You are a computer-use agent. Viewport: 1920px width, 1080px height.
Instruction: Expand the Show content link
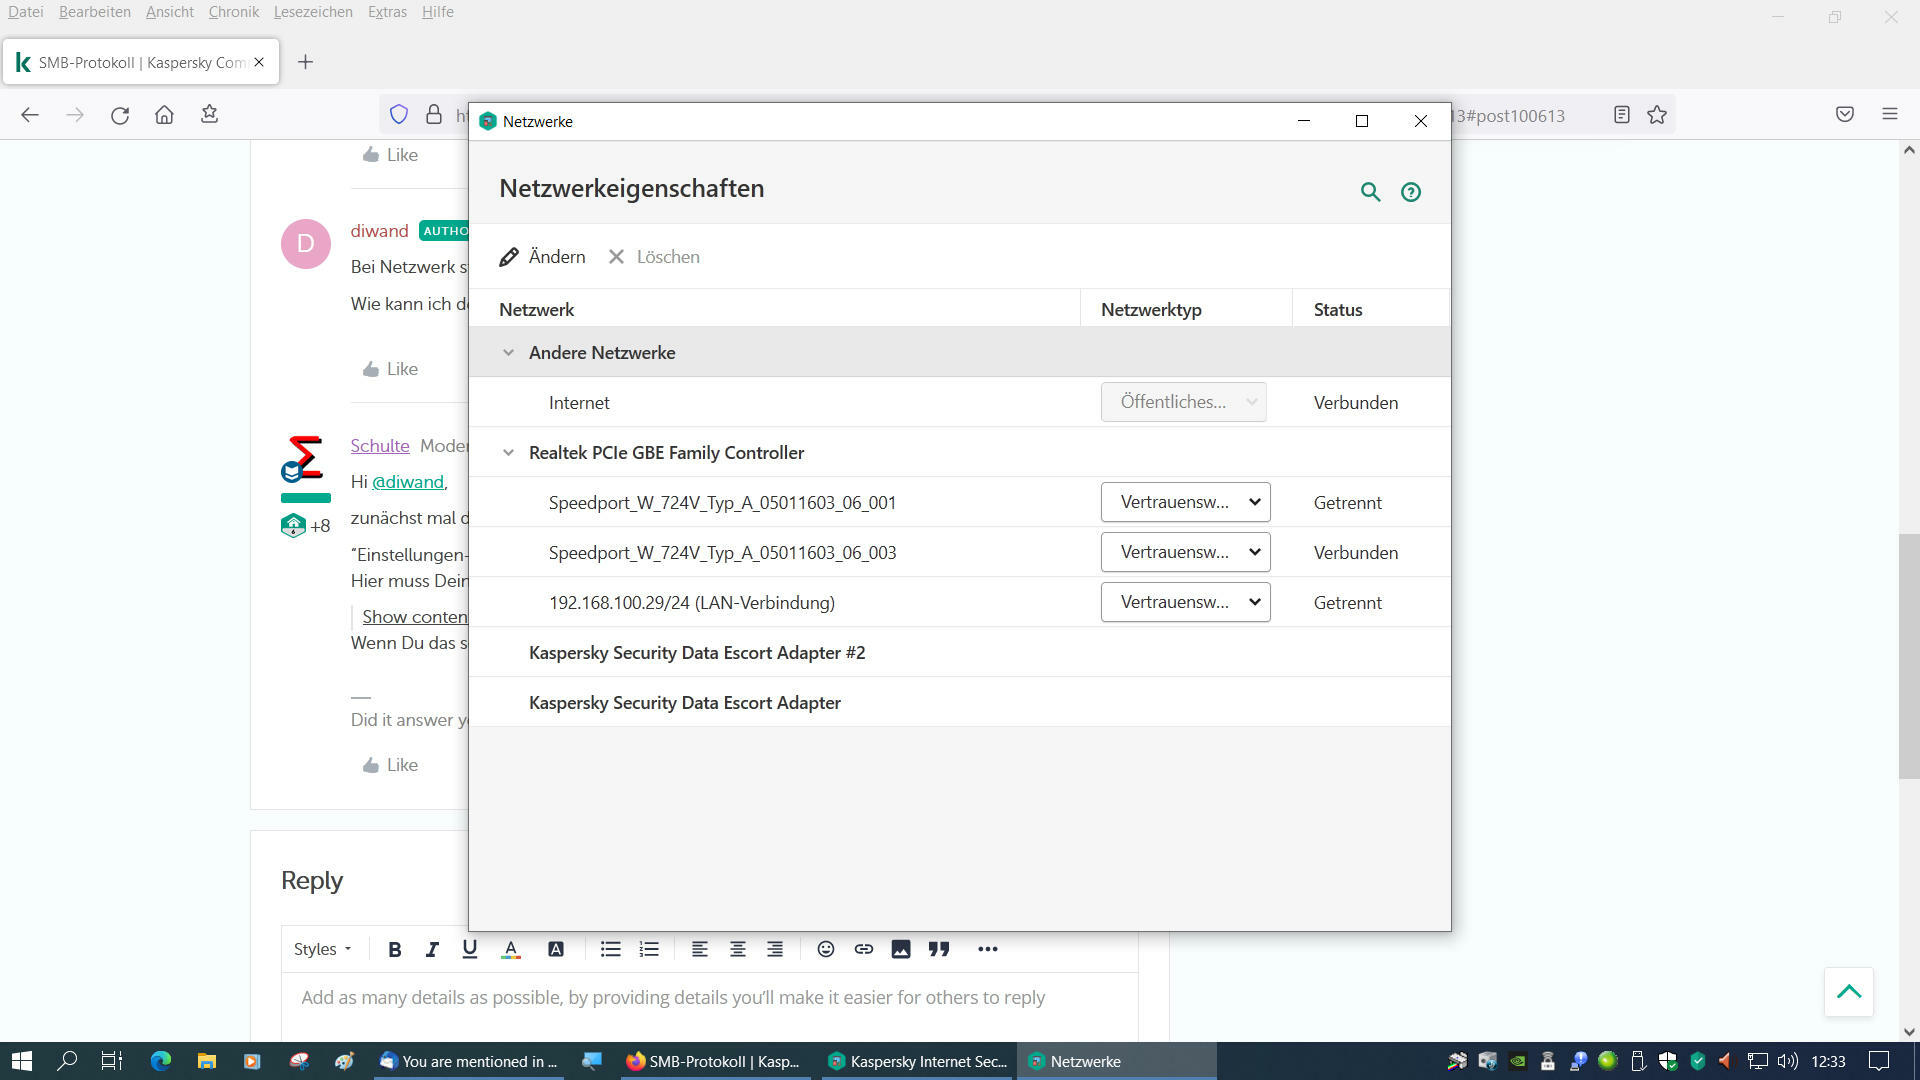click(414, 617)
